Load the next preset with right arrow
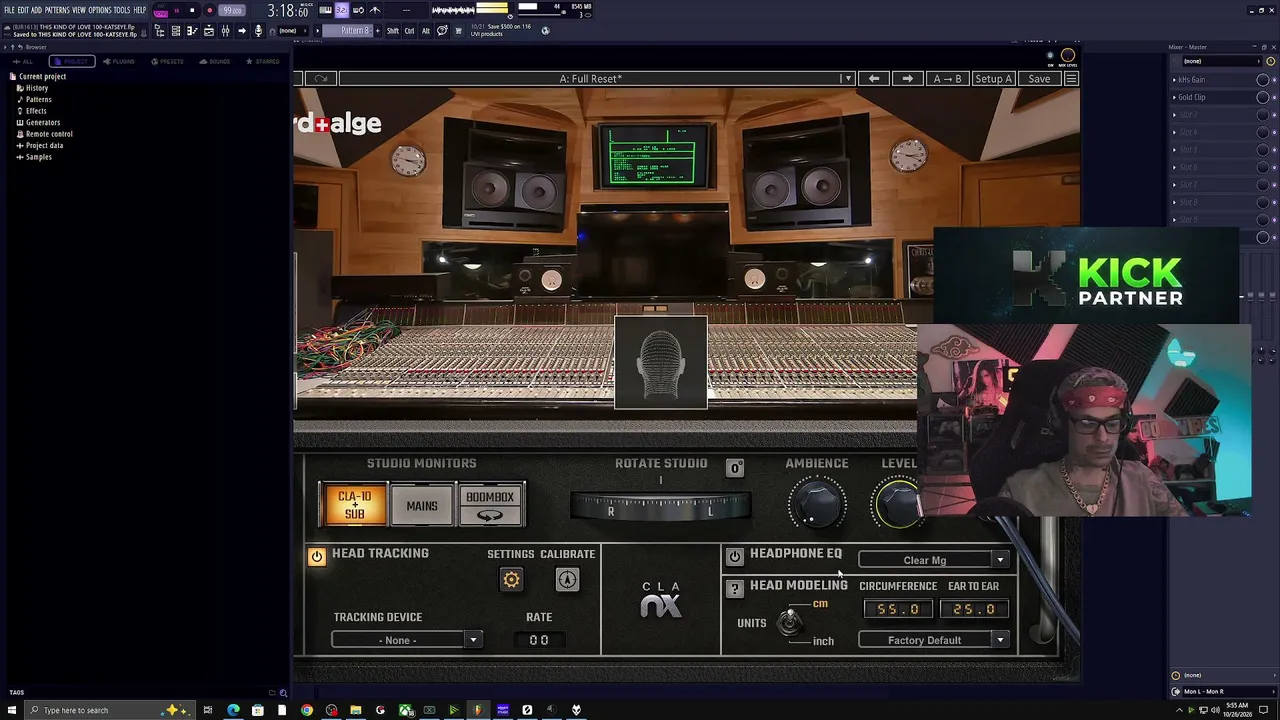The width and height of the screenshot is (1280, 720). tap(907, 79)
